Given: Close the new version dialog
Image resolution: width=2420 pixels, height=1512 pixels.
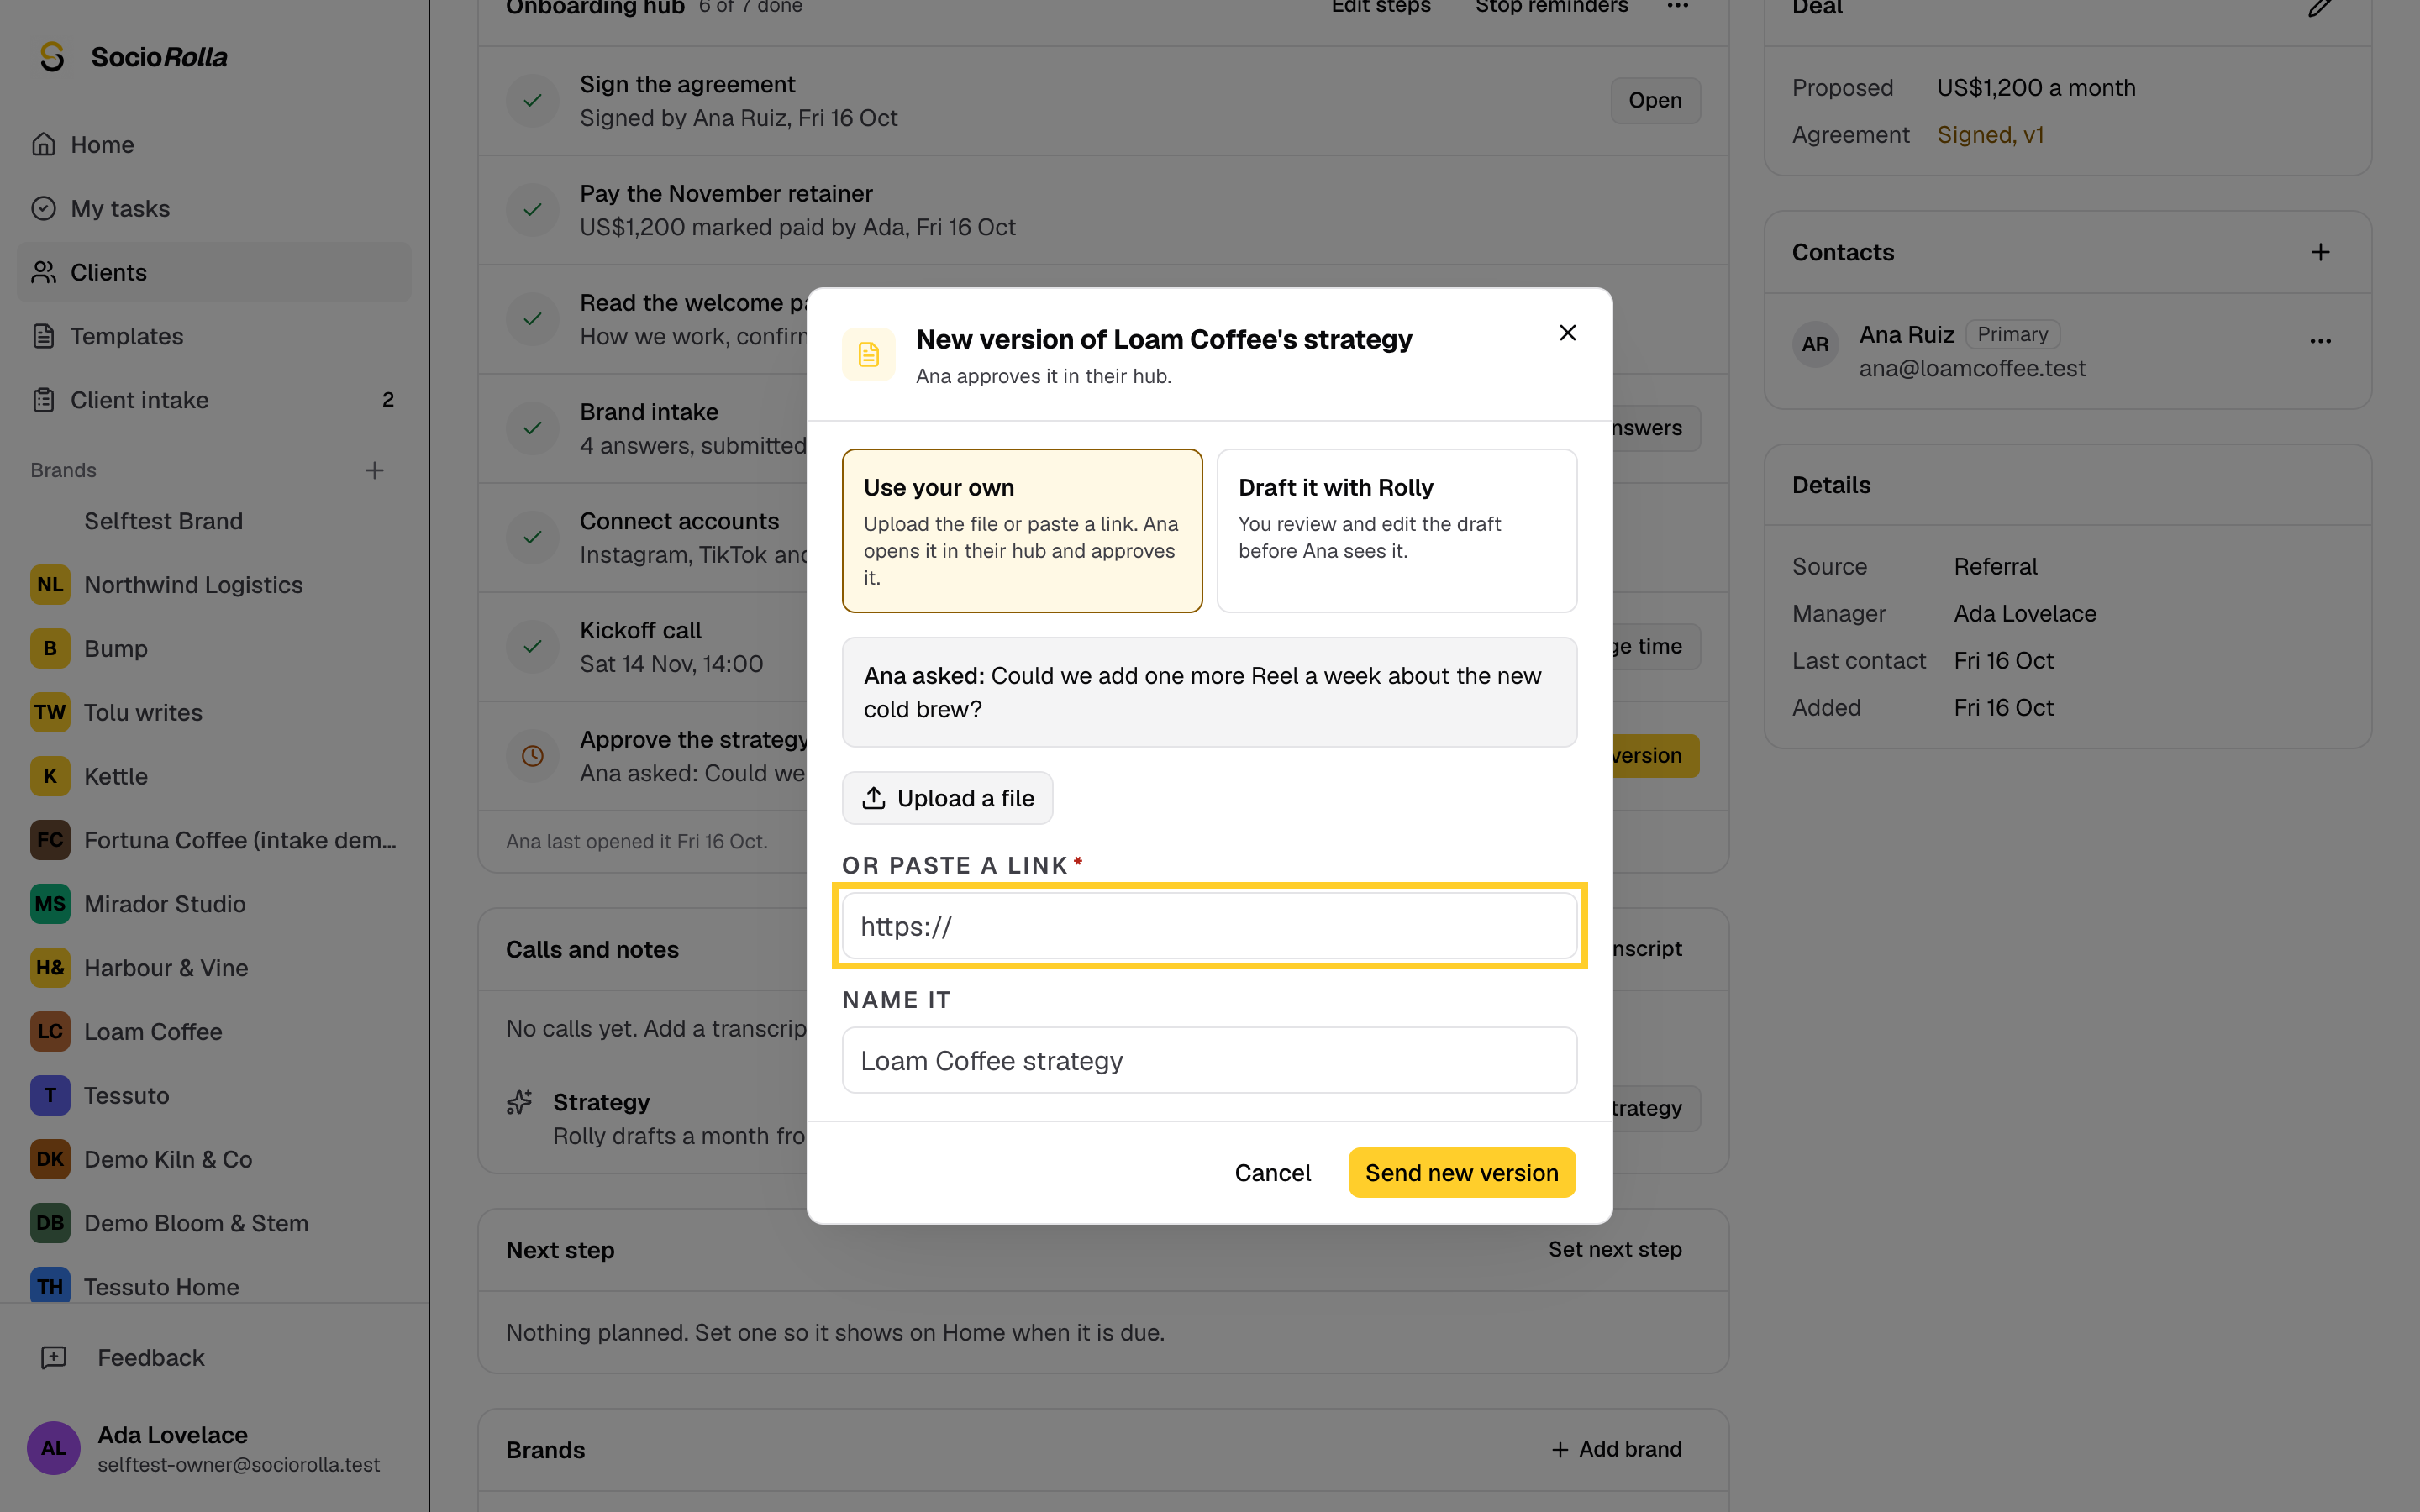Looking at the screenshot, I should (x=1567, y=333).
